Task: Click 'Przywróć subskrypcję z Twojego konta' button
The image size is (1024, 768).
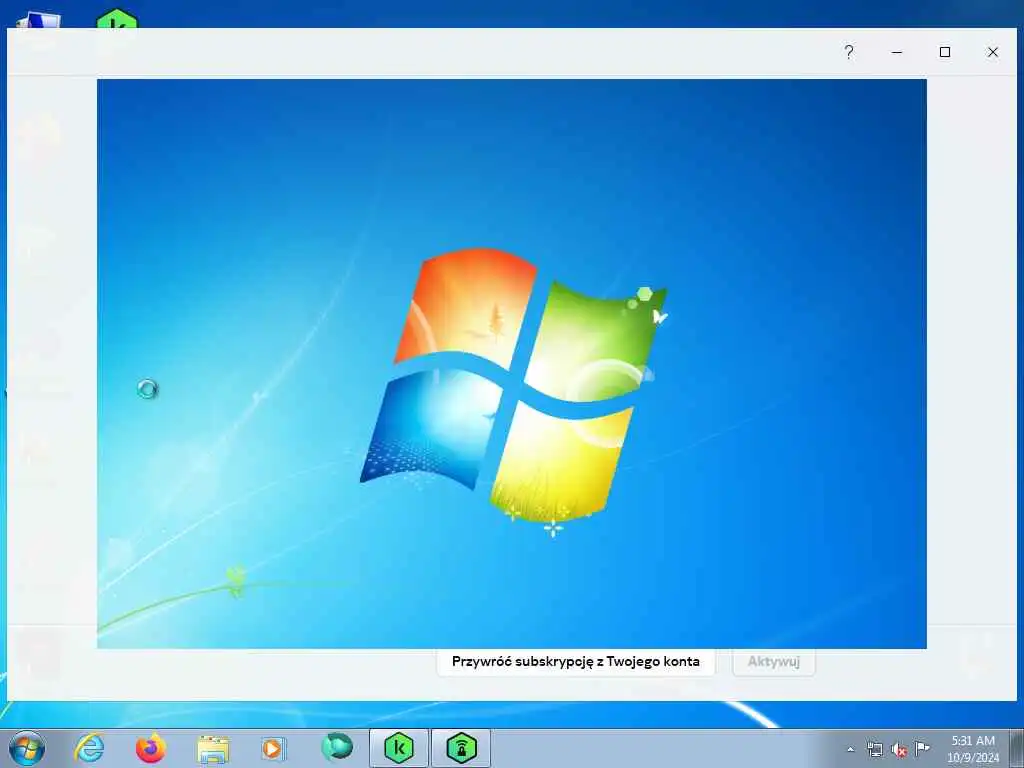Action: tap(575, 662)
